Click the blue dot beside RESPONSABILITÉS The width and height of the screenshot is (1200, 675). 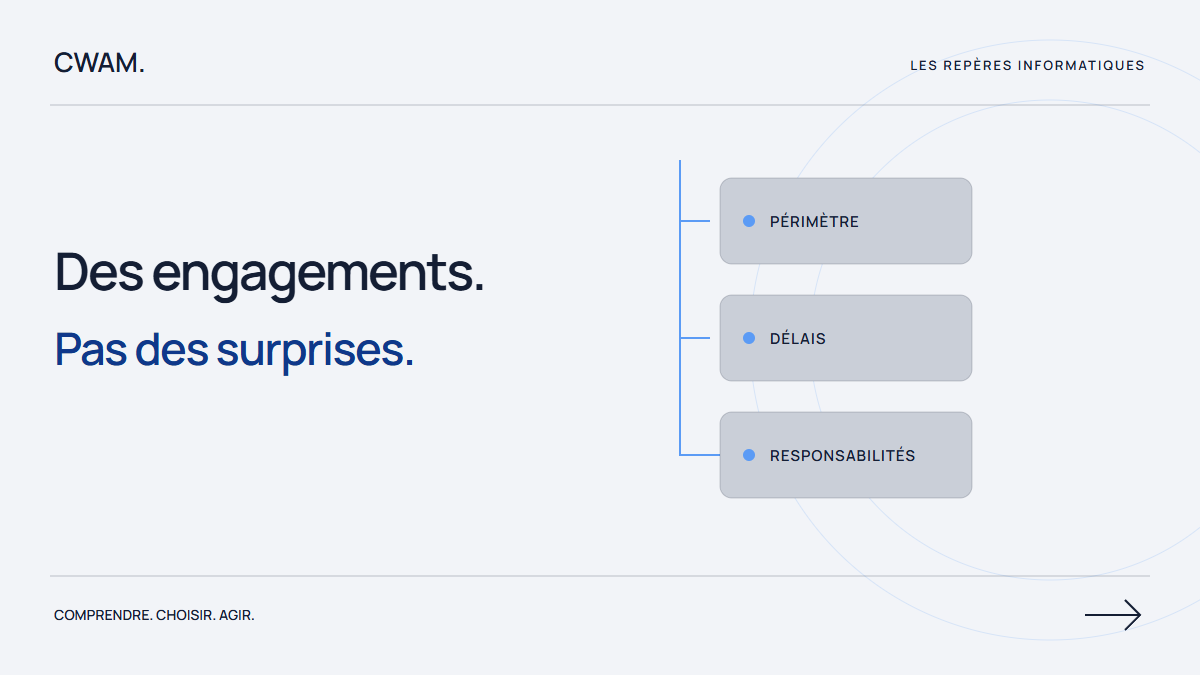tap(749, 455)
